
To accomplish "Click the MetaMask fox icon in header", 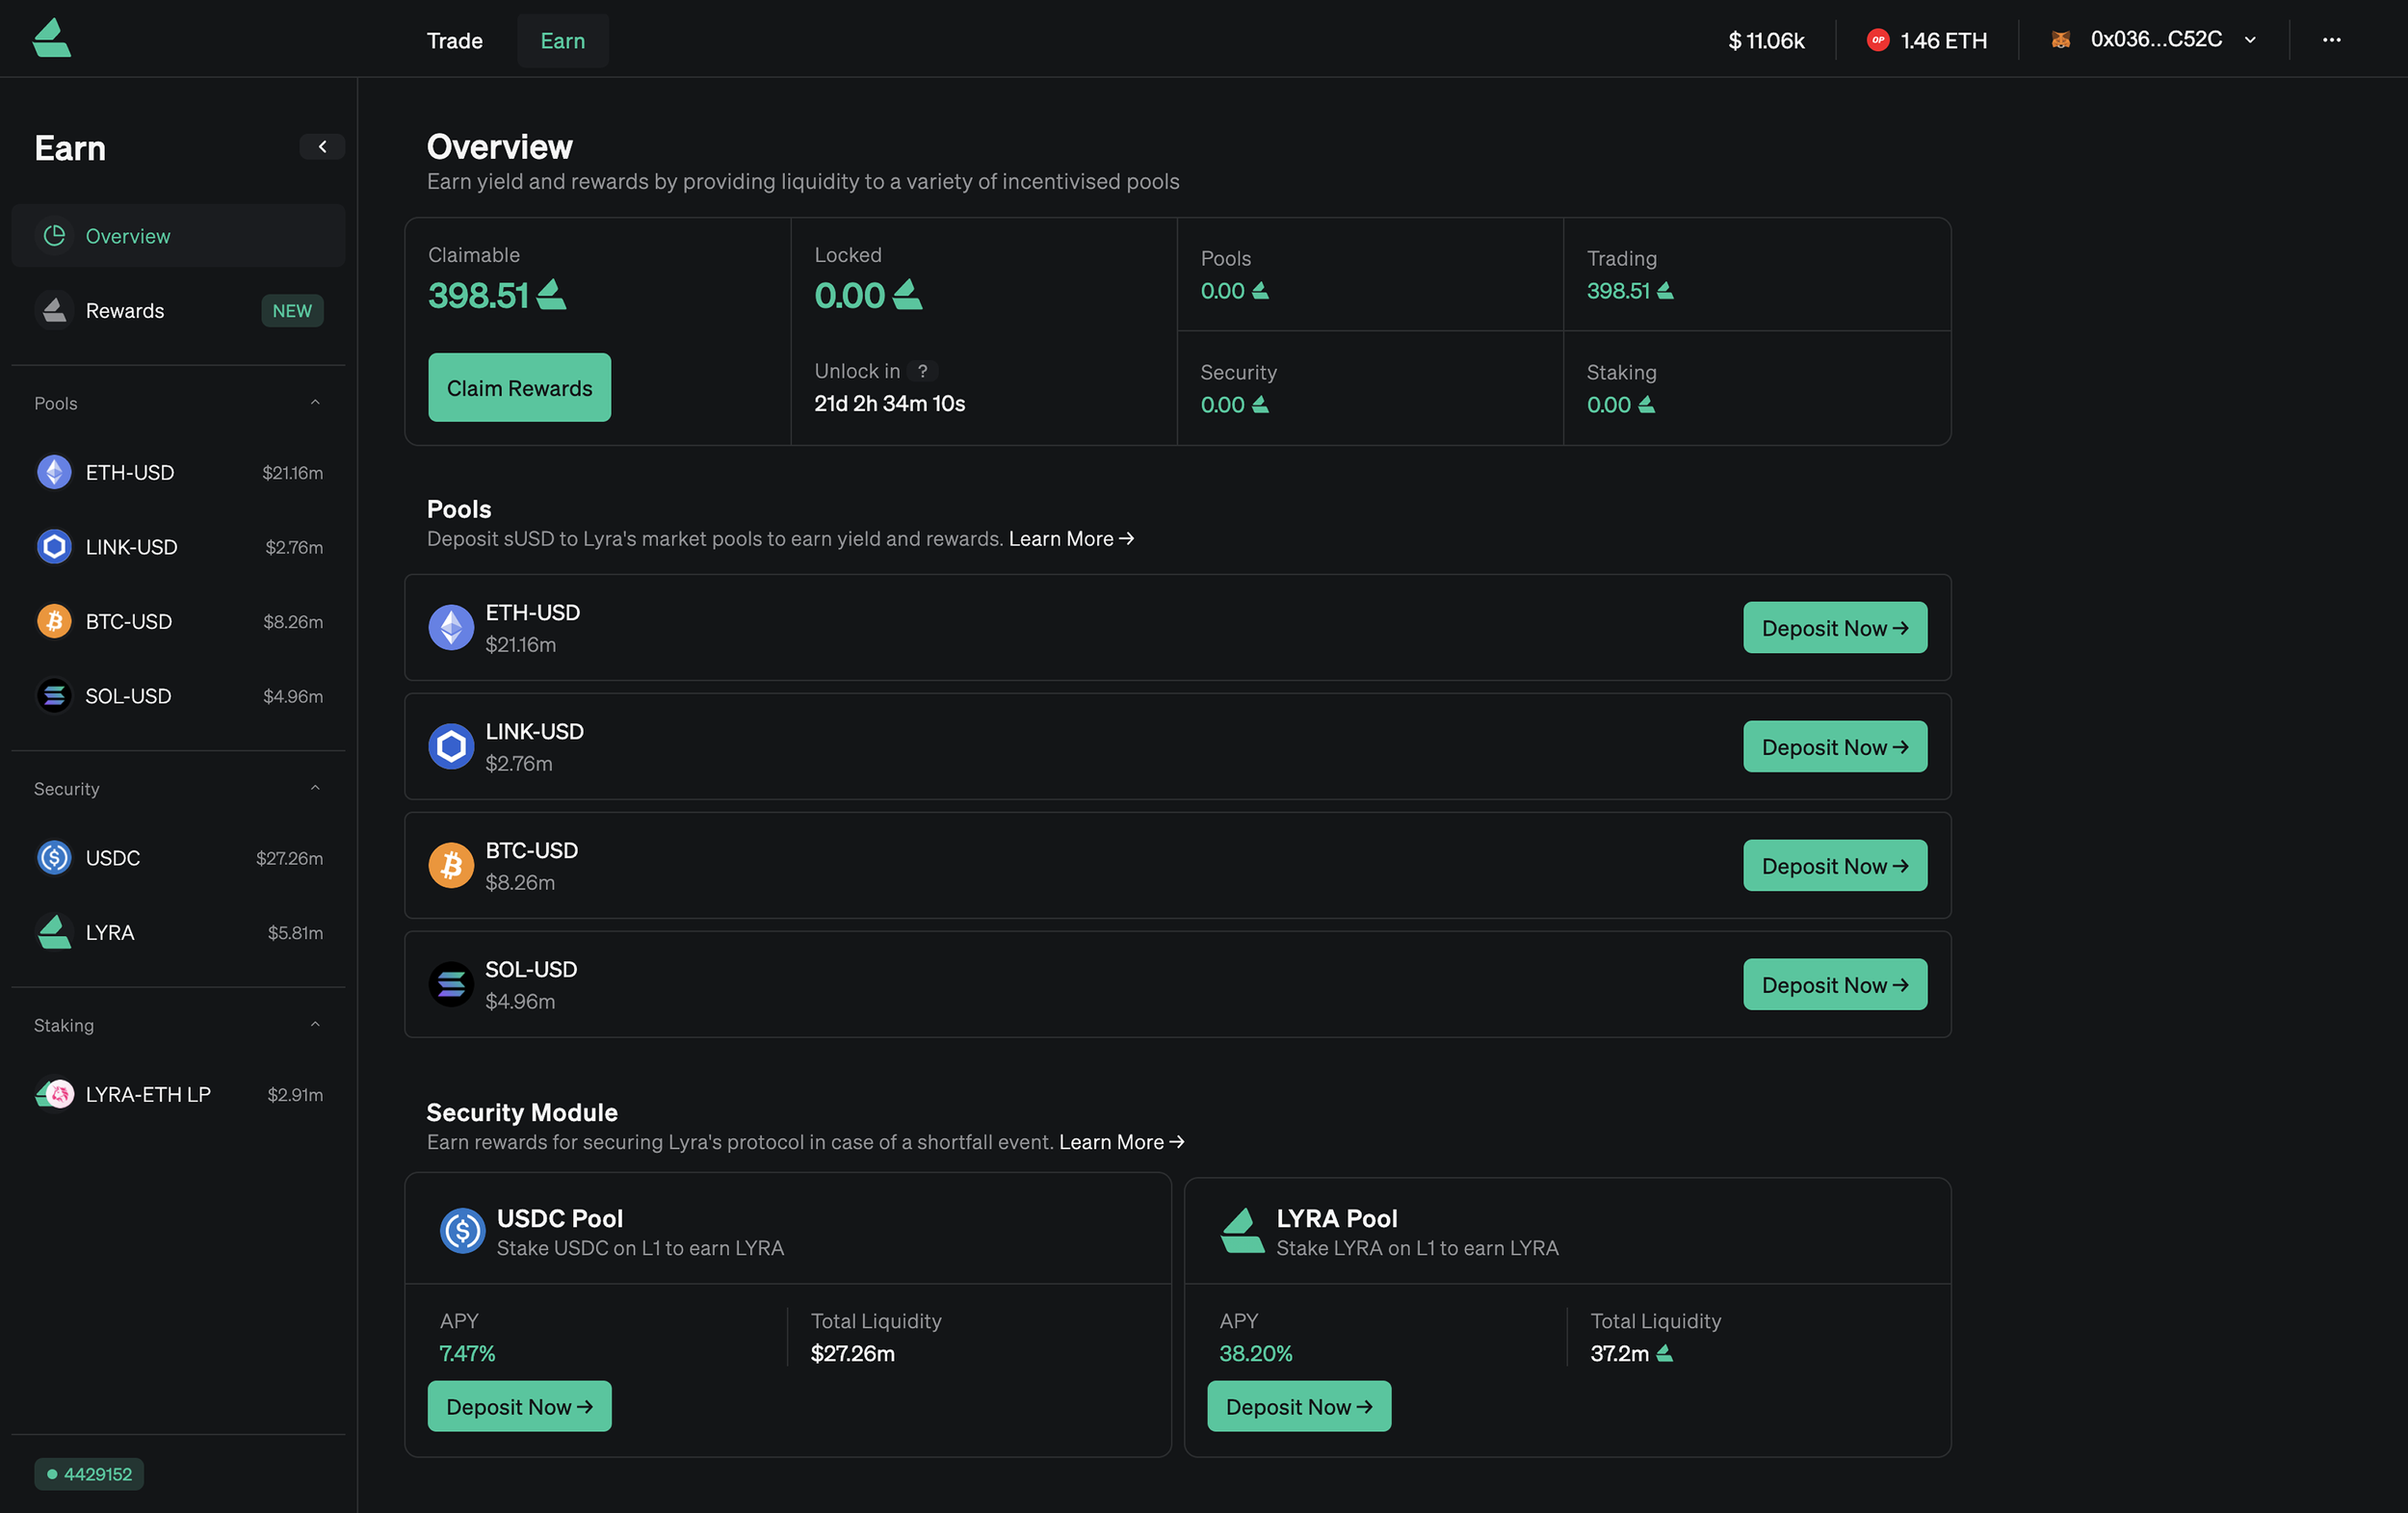I will click(x=2061, y=38).
